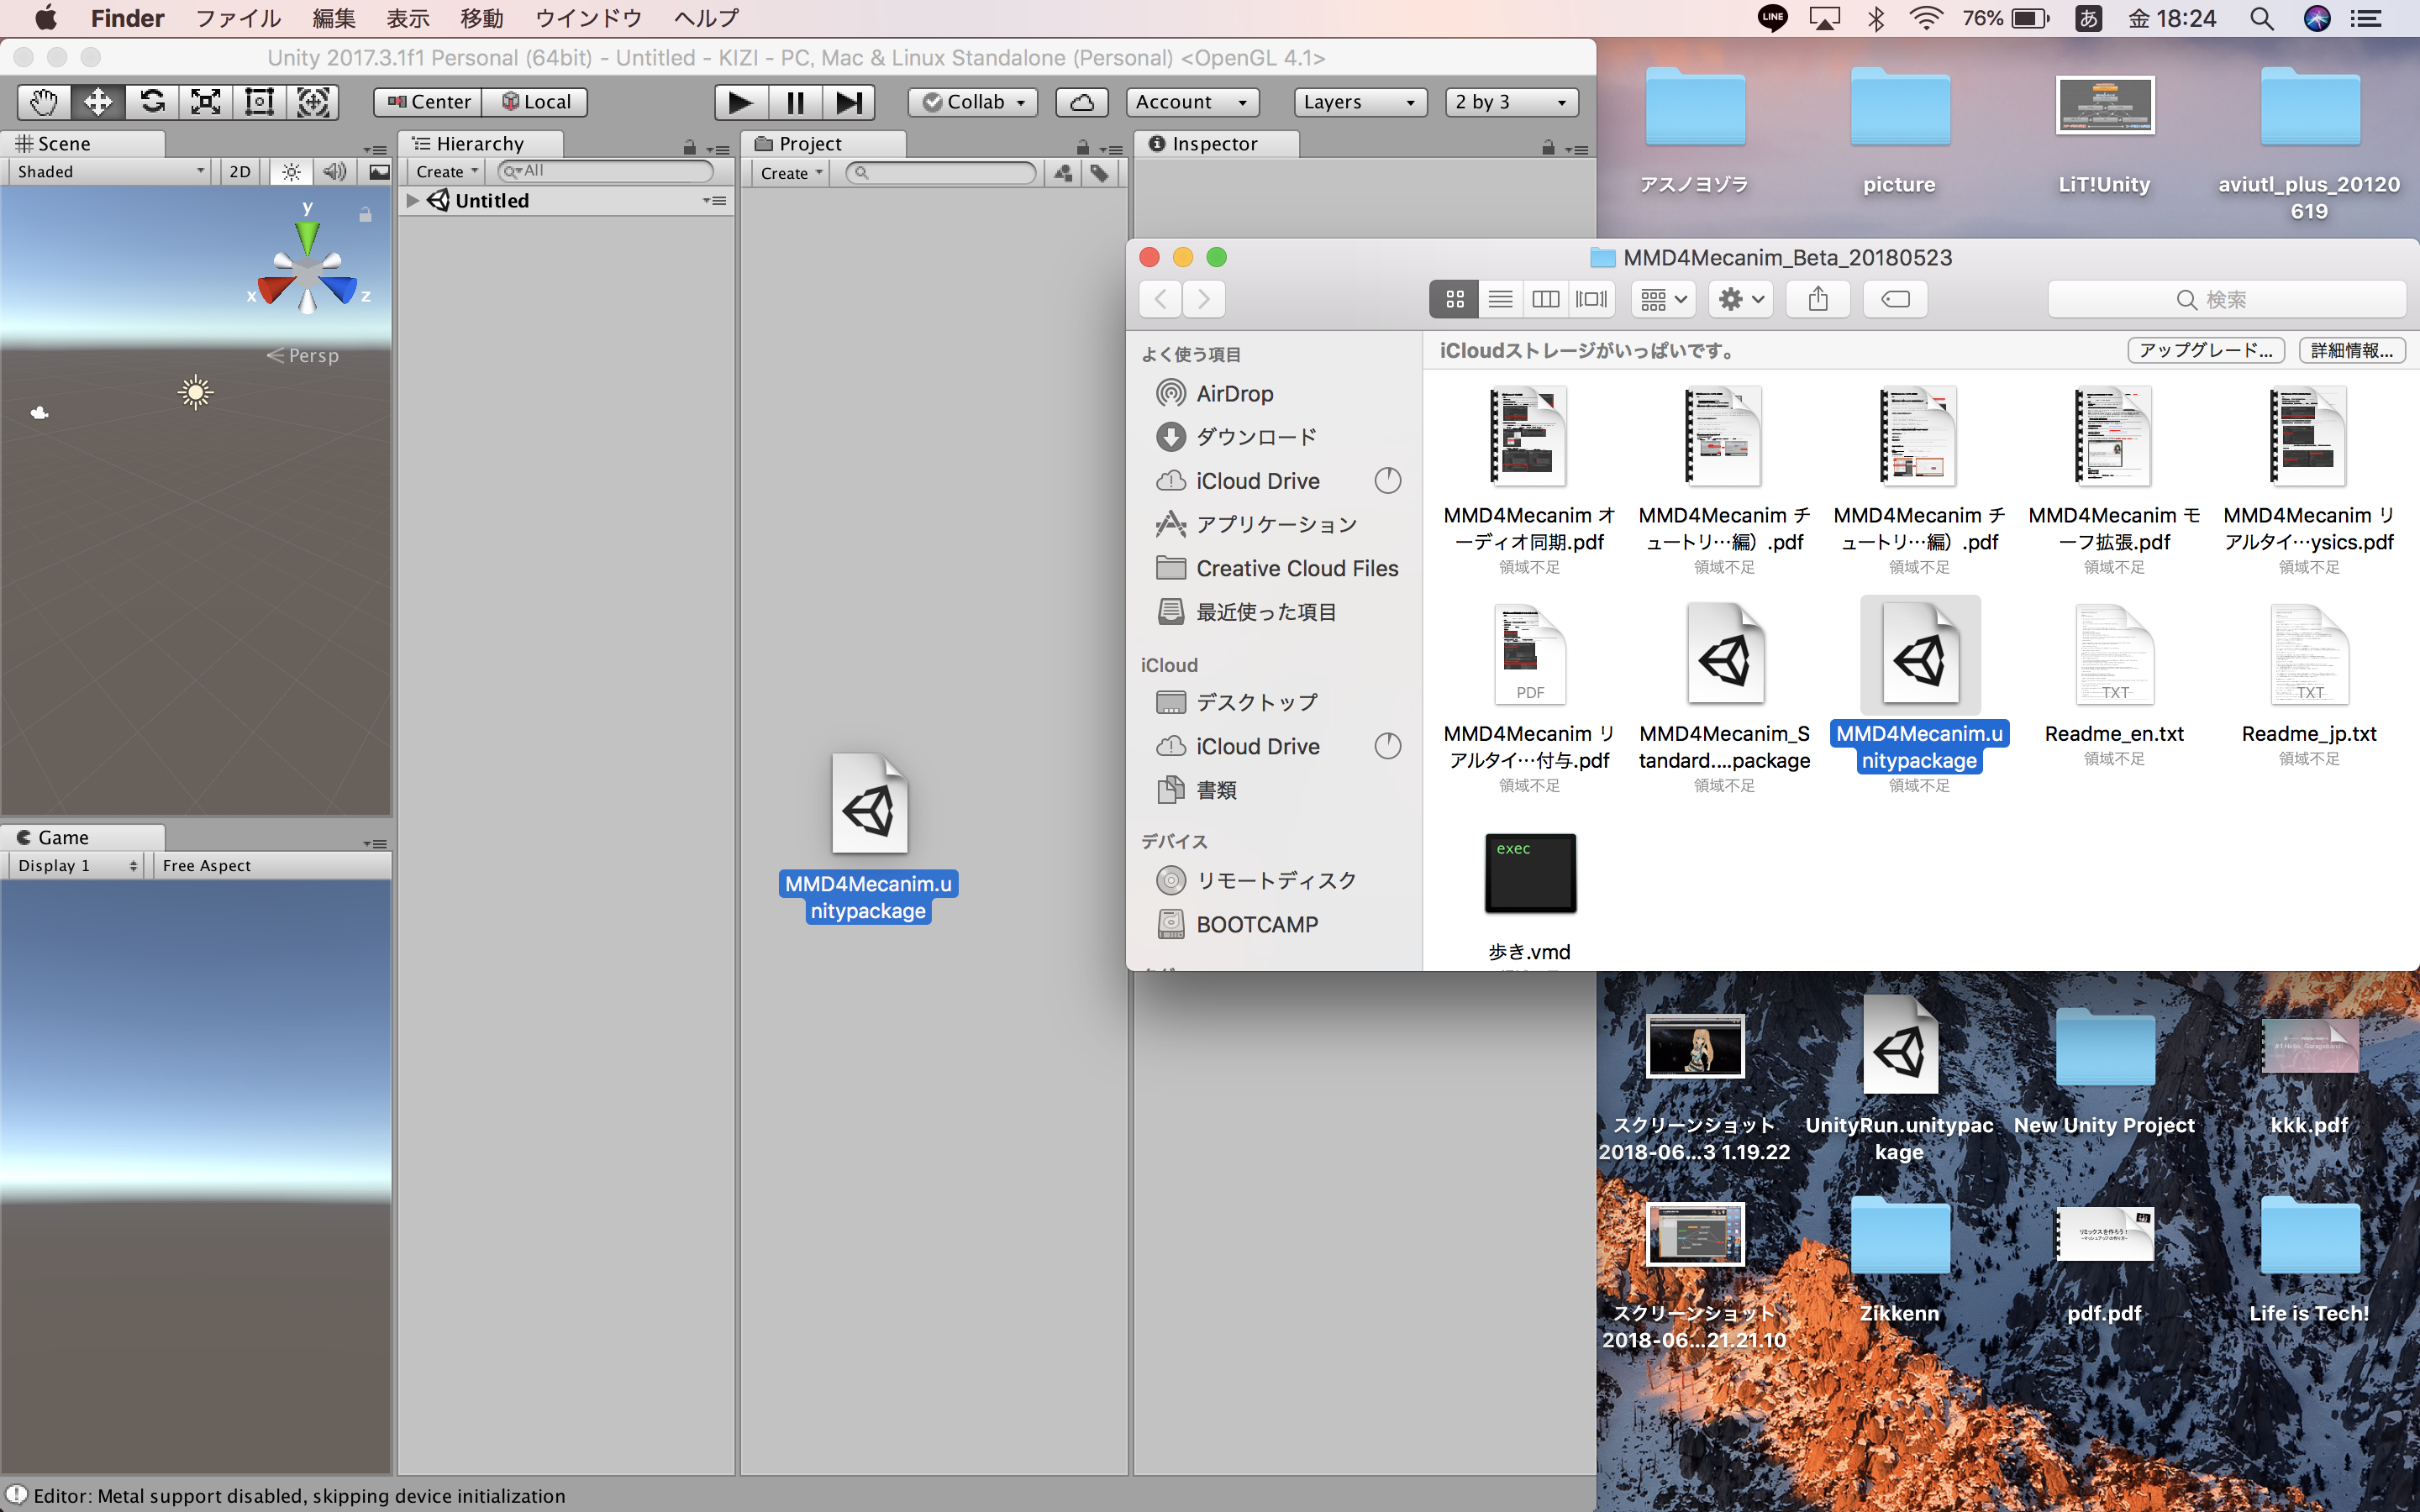This screenshot has width=2420, height=1512.
Task: Toggle Local handle rotation button
Action: click(x=535, y=102)
